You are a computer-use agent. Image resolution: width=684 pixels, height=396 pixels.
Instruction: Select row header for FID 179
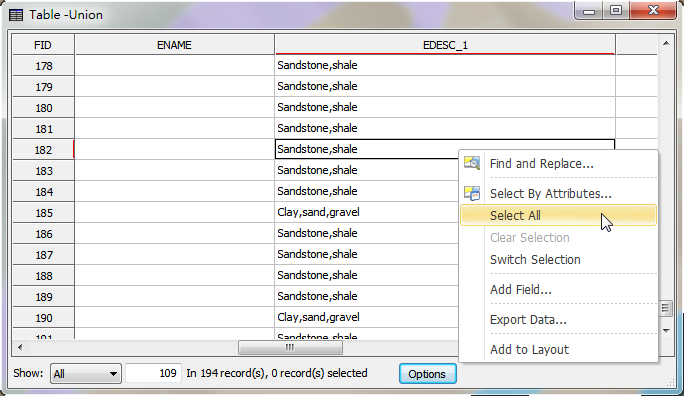click(43, 87)
